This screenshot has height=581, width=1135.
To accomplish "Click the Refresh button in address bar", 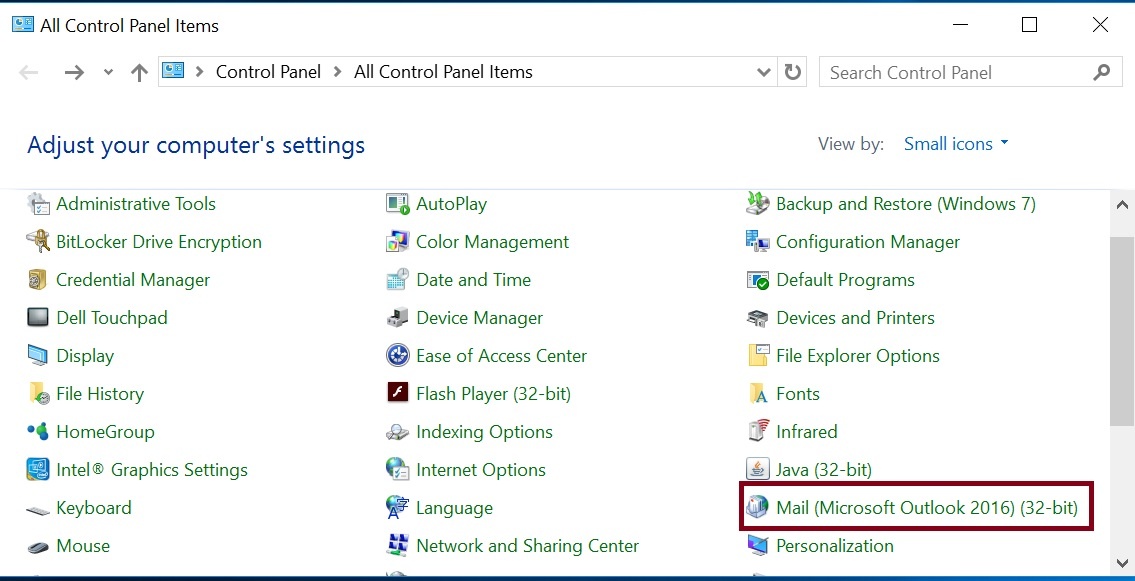I will tap(793, 72).
